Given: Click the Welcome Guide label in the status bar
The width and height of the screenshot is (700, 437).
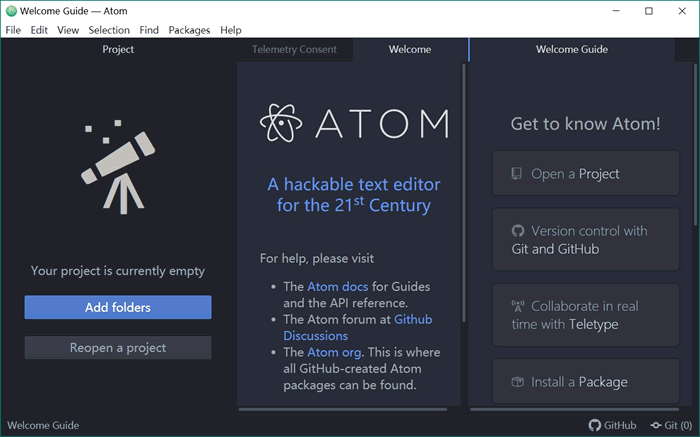Looking at the screenshot, I should (43, 425).
